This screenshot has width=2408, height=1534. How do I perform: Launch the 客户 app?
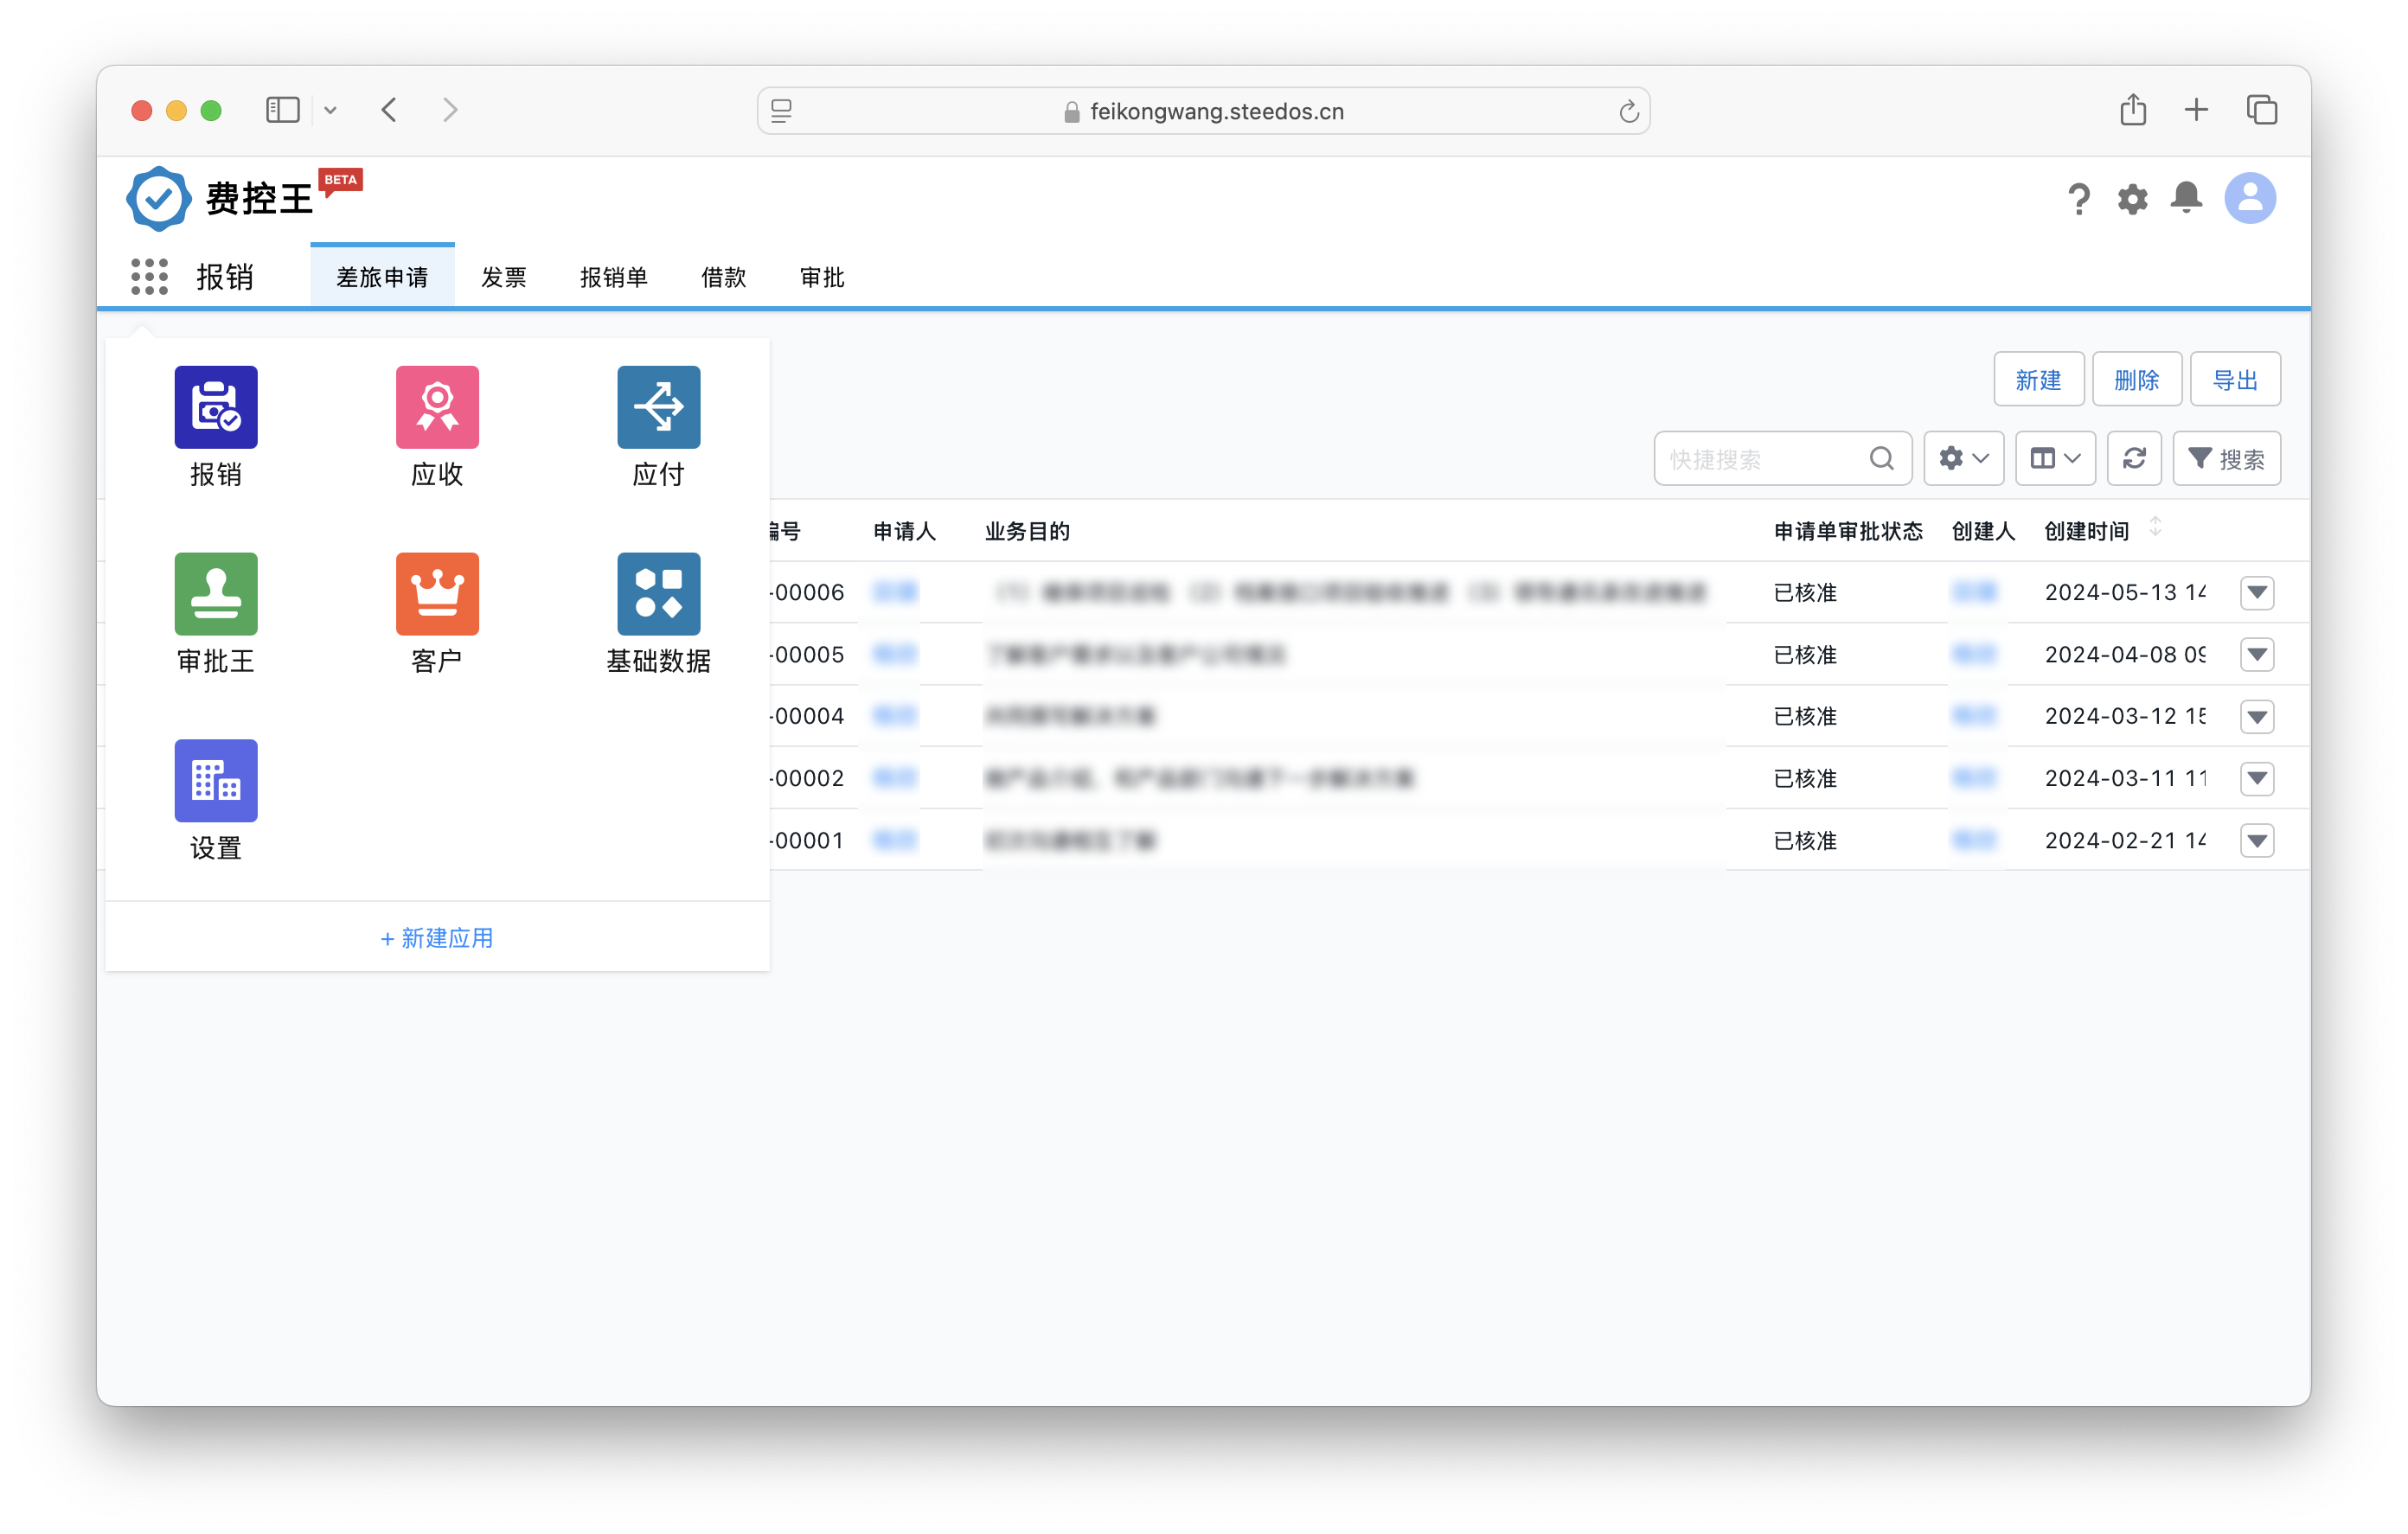437,594
